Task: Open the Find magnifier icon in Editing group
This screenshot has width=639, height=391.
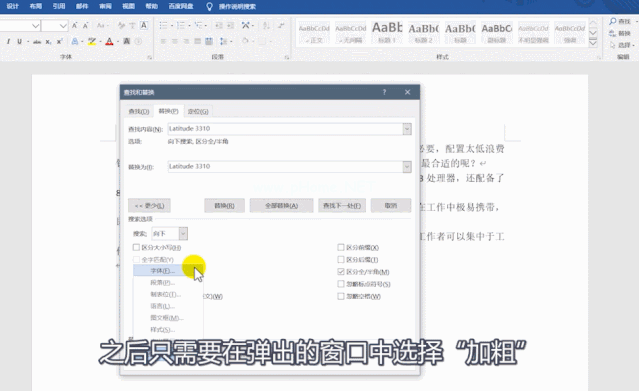Action: point(613,21)
